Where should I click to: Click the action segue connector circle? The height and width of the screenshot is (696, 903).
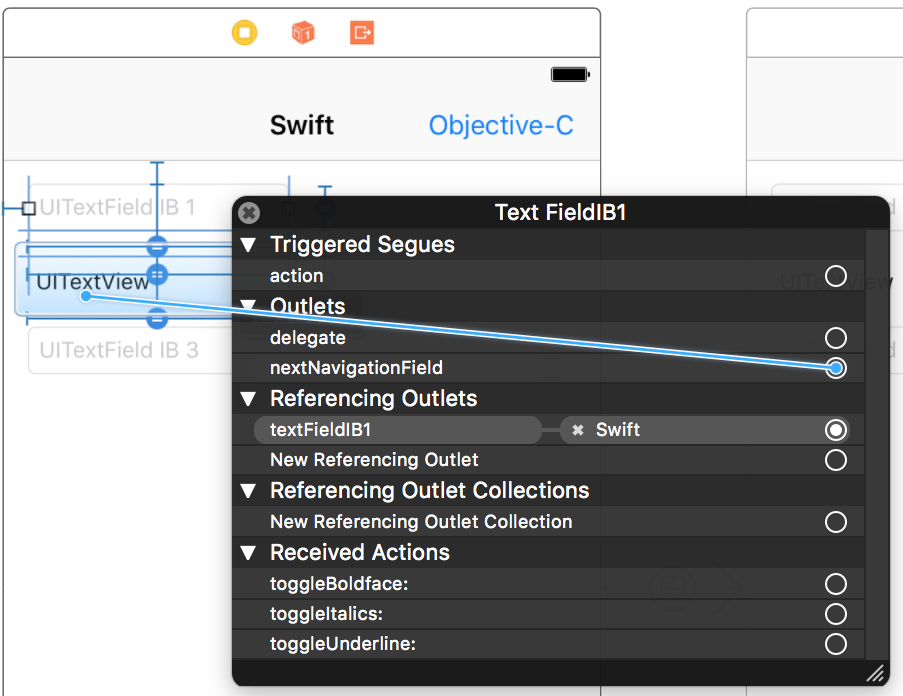(x=835, y=276)
